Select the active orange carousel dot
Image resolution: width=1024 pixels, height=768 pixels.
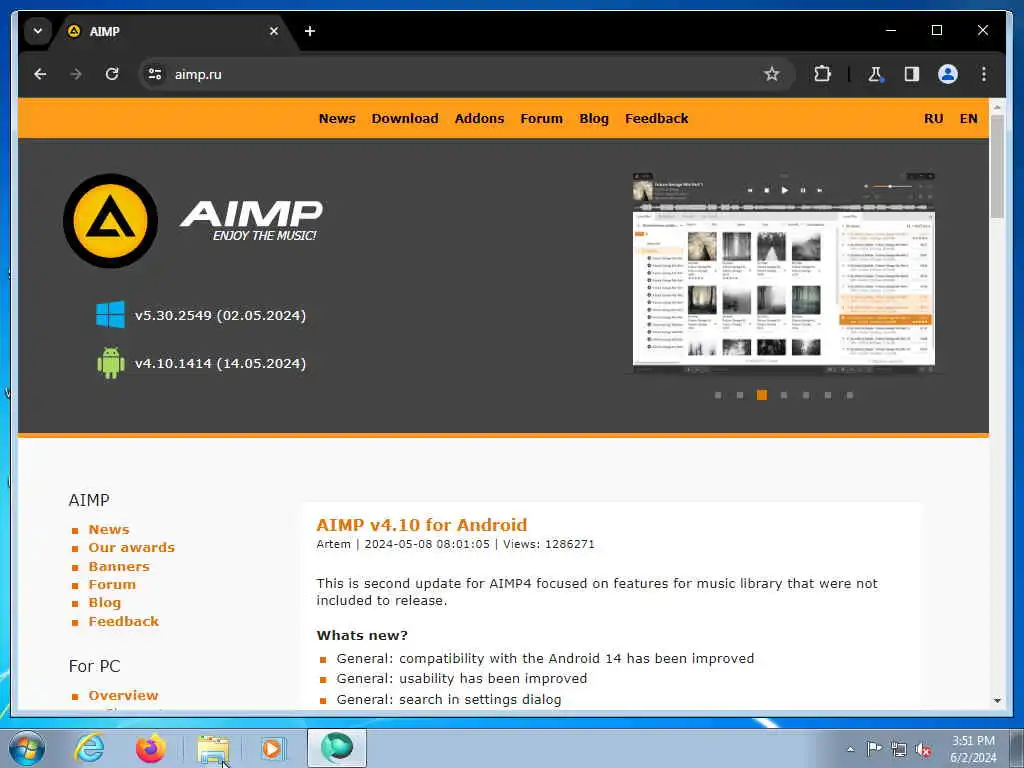[x=761, y=395]
